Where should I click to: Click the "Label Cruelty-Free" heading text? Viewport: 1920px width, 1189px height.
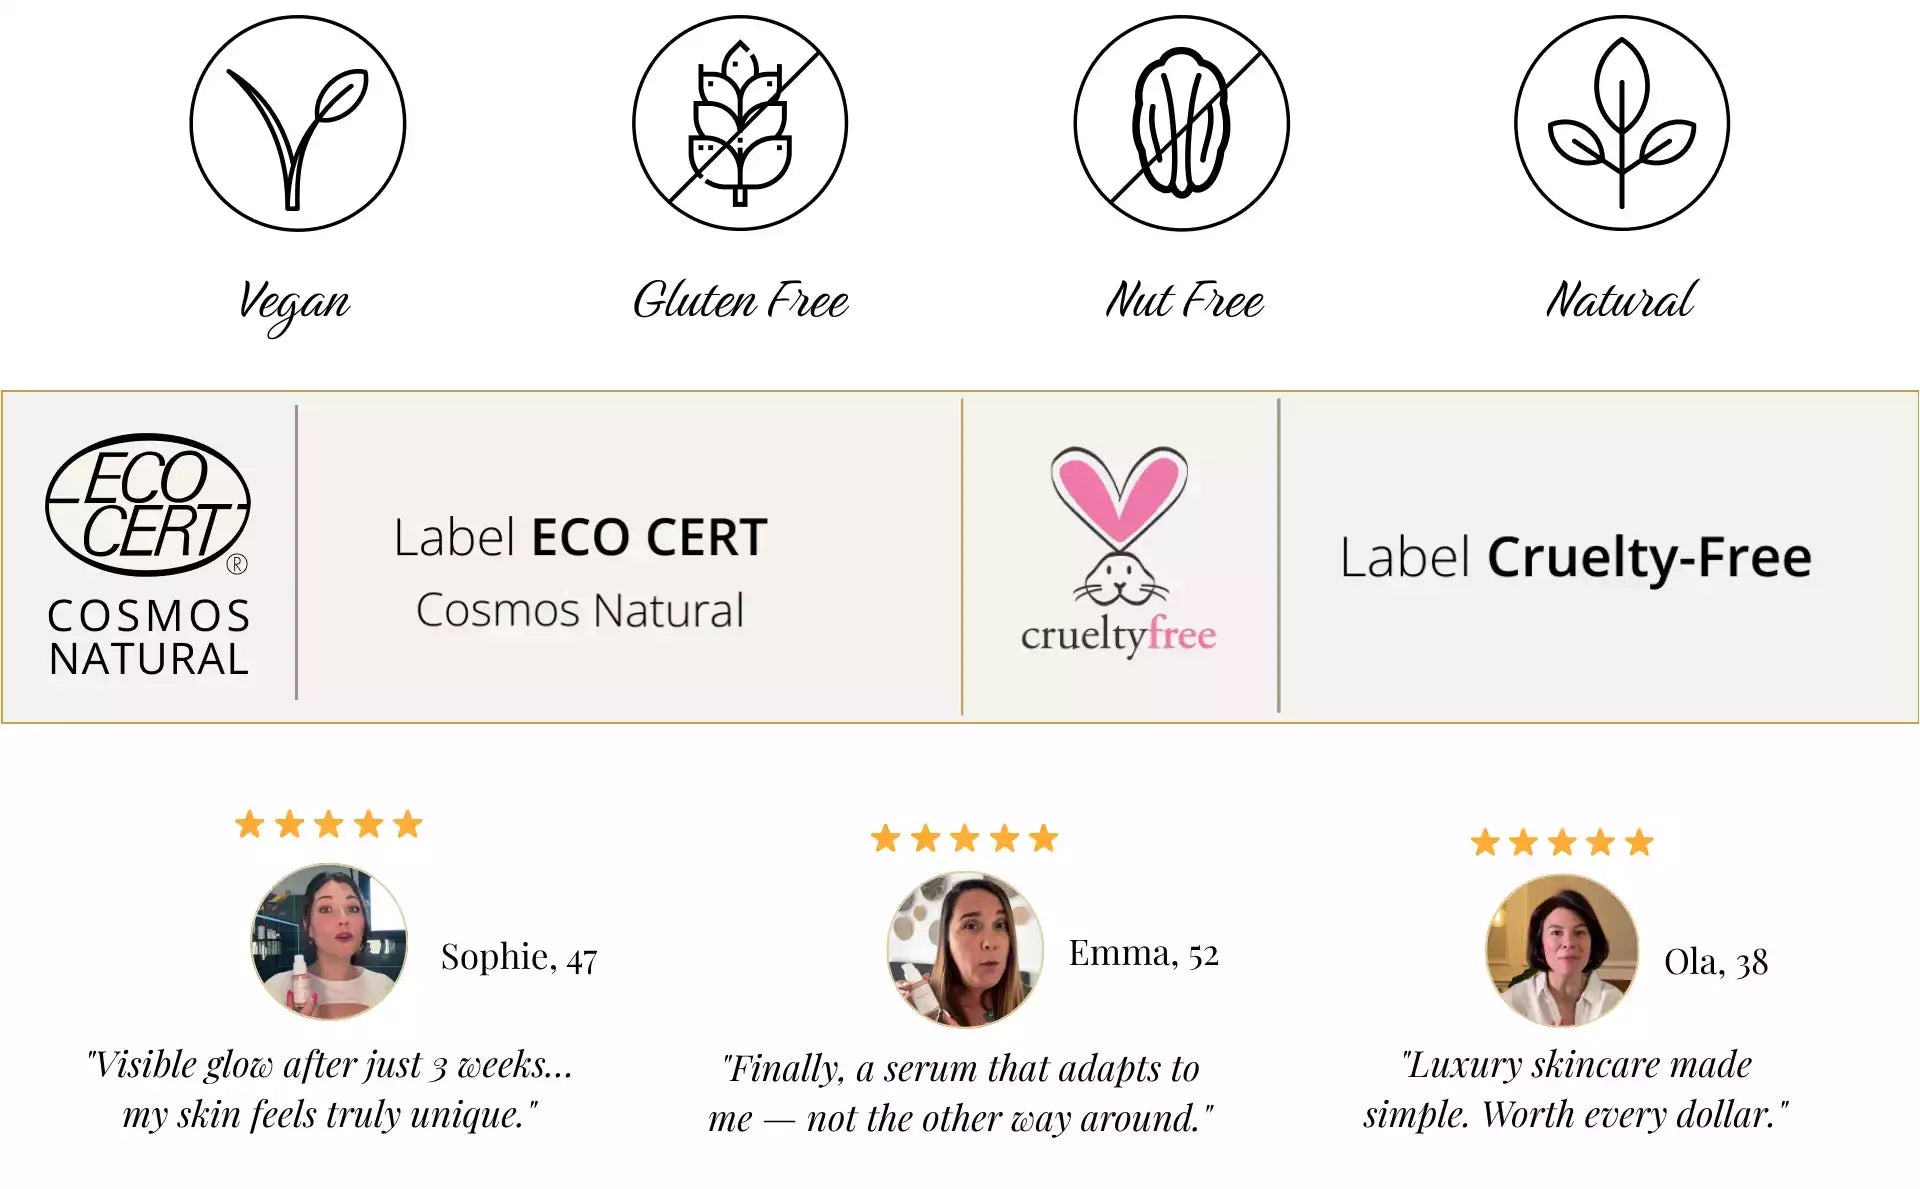1576,558
